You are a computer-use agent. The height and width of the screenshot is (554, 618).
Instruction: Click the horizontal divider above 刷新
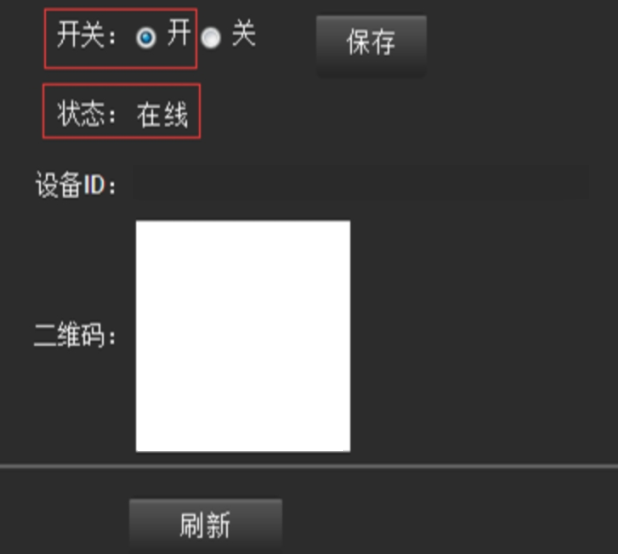coord(309,466)
